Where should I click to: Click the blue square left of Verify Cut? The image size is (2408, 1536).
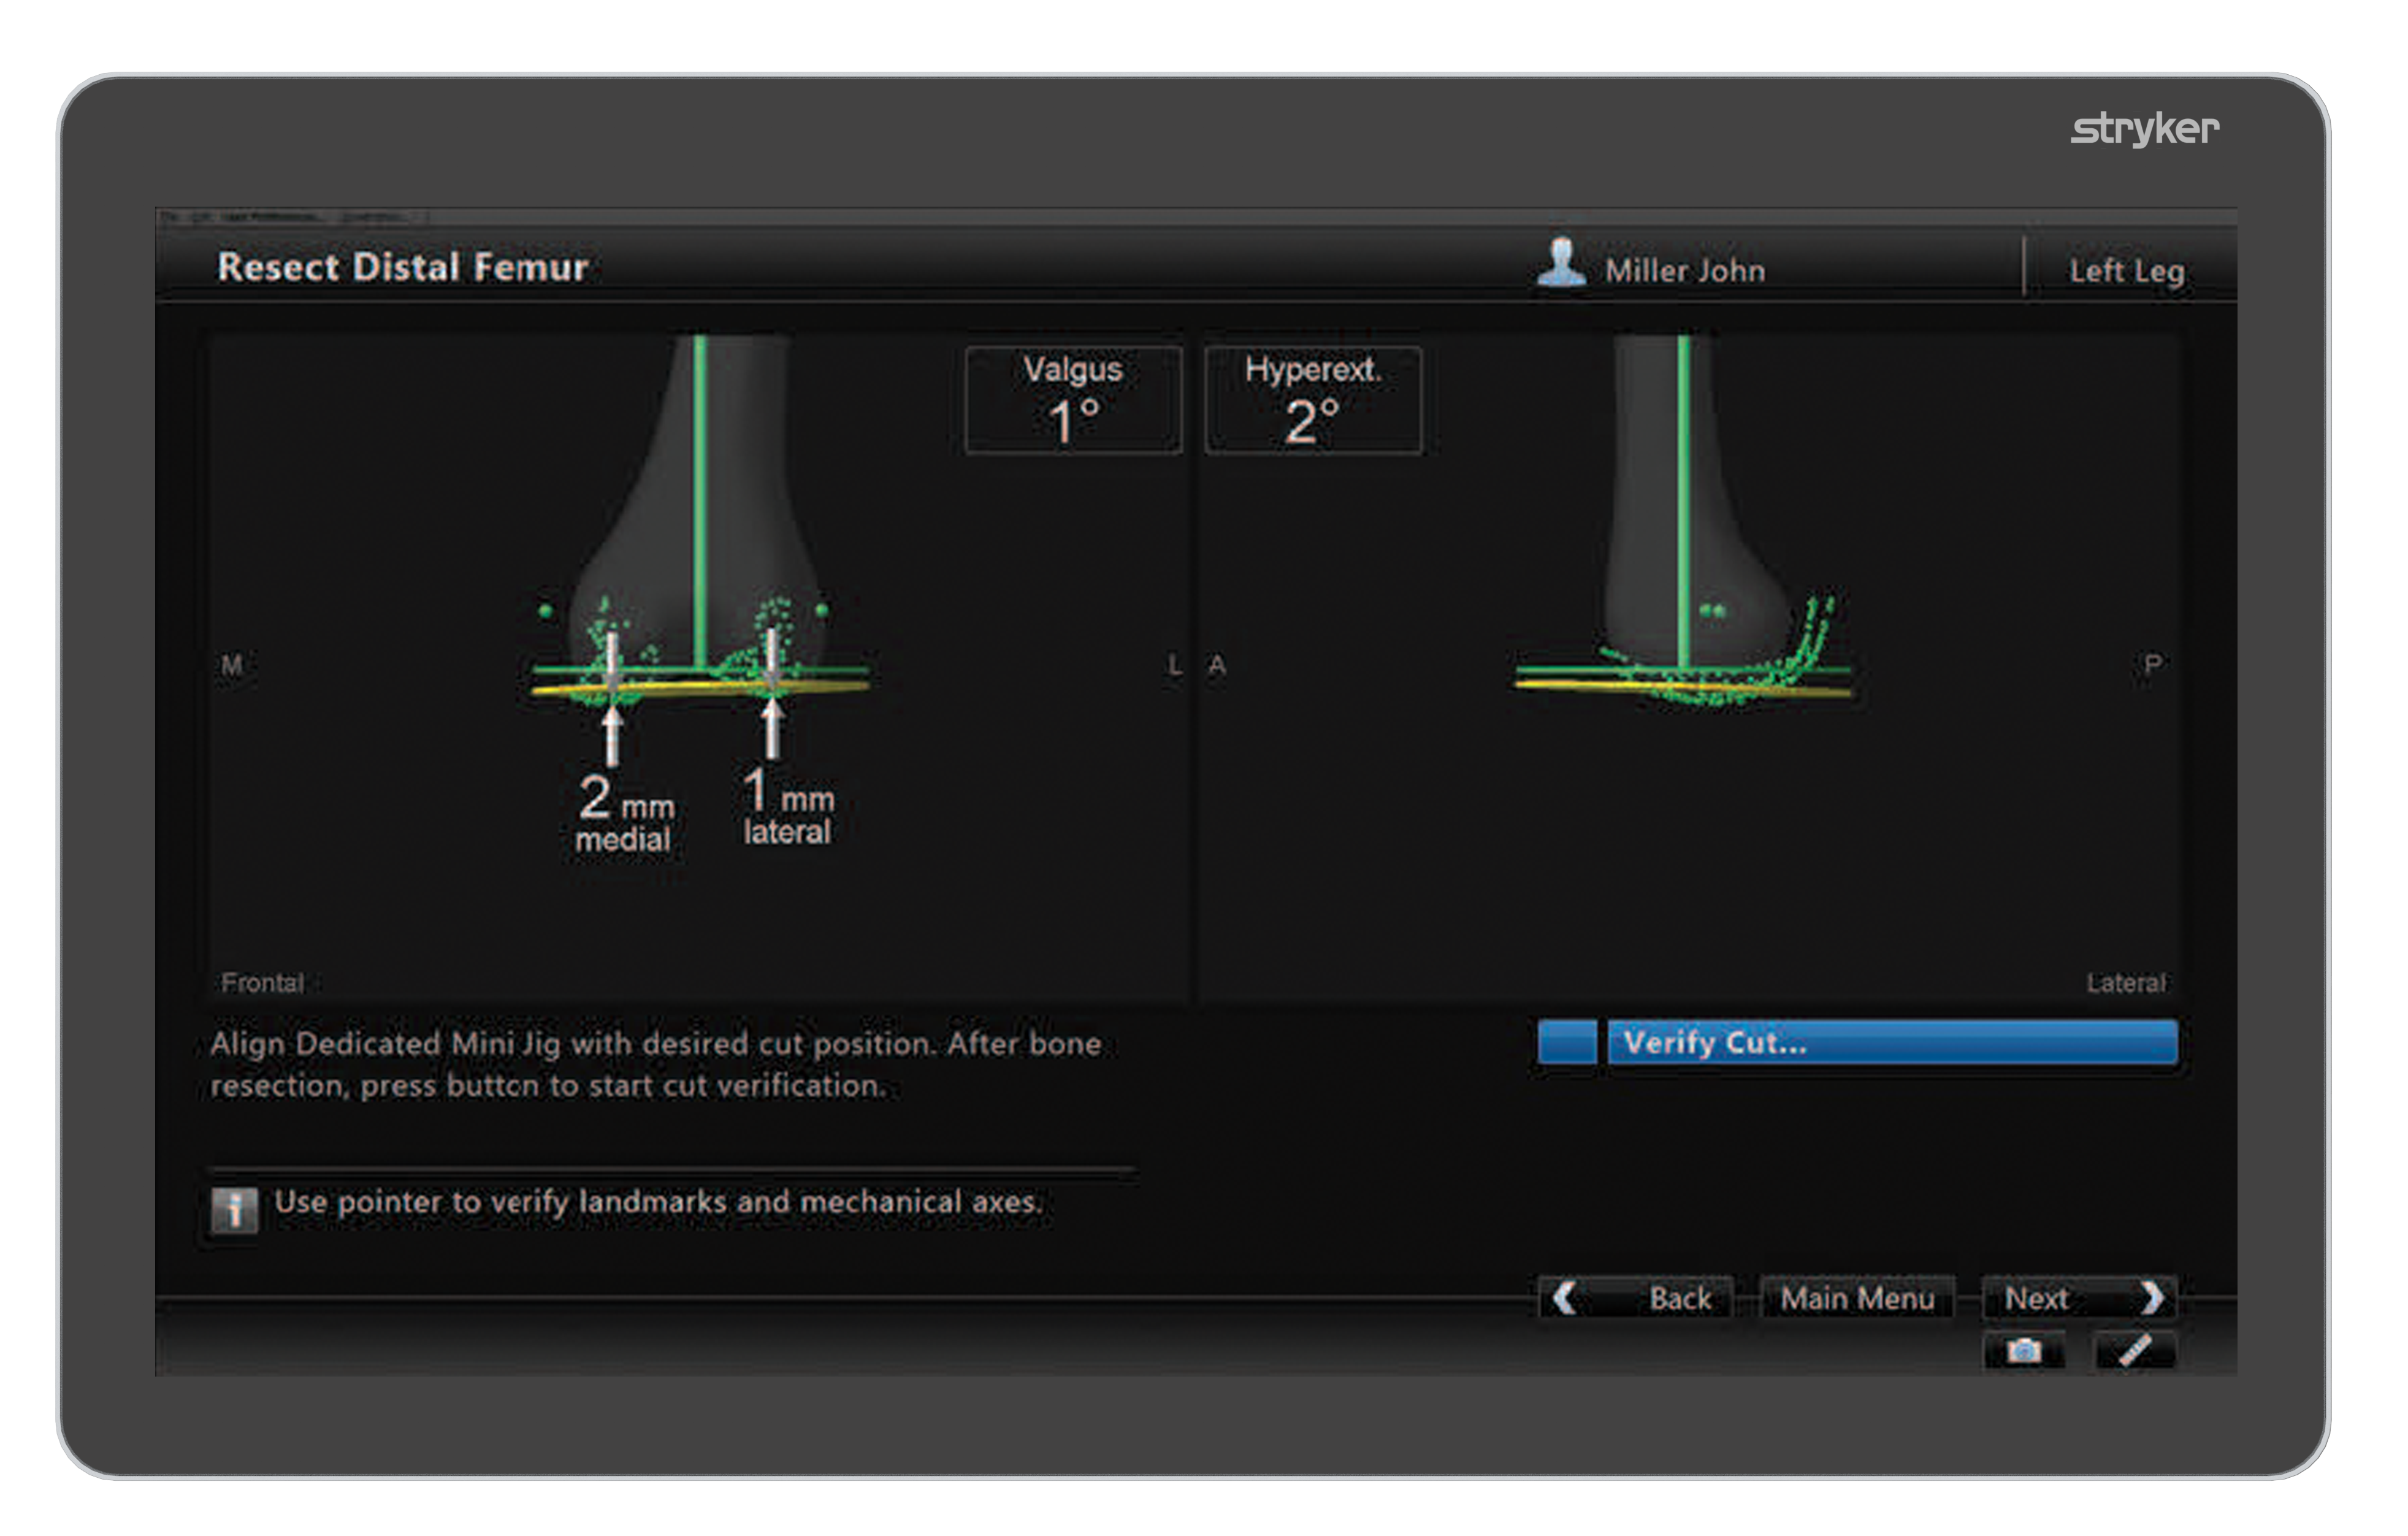[1567, 1042]
